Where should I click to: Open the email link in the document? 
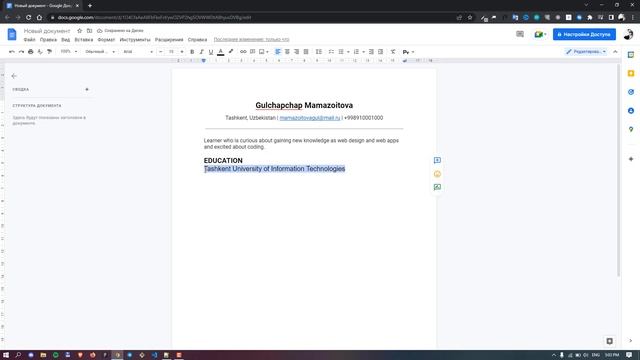click(x=310, y=118)
